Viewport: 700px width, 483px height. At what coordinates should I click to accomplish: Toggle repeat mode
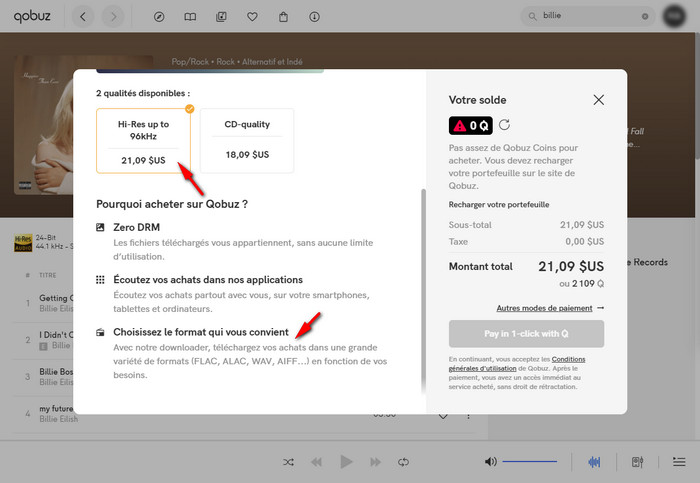click(404, 462)
